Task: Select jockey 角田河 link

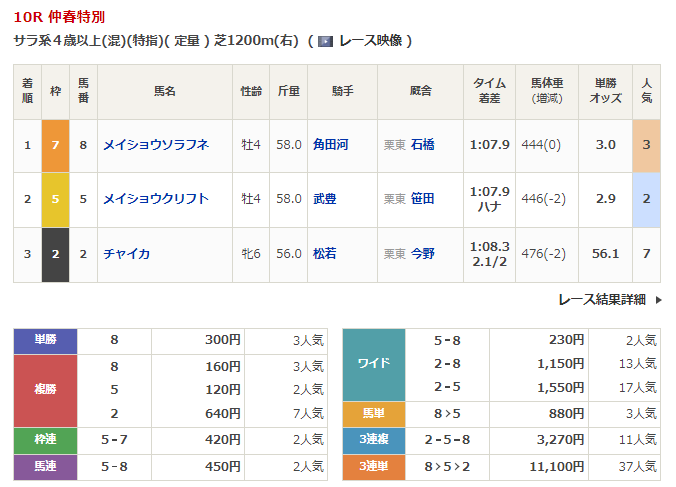Action: pyautogui.click(x=330, y=145)
